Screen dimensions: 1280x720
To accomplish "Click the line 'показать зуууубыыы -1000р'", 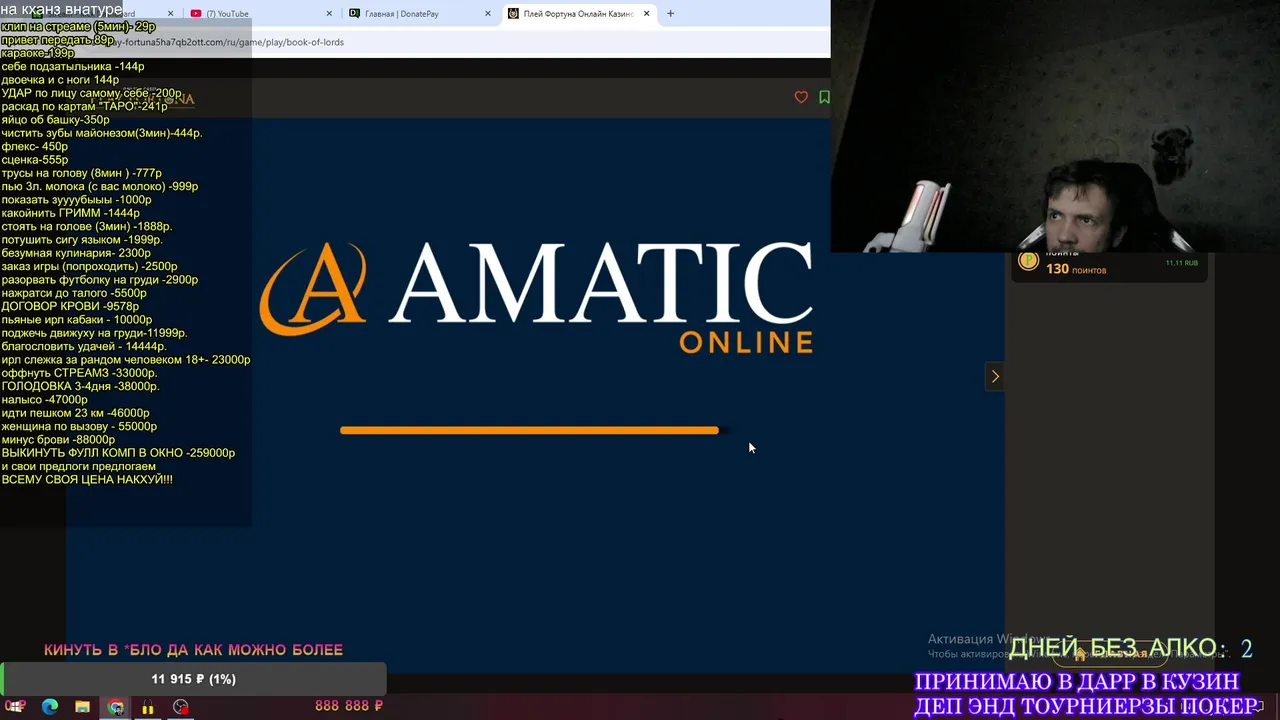I will click(77, 200).
